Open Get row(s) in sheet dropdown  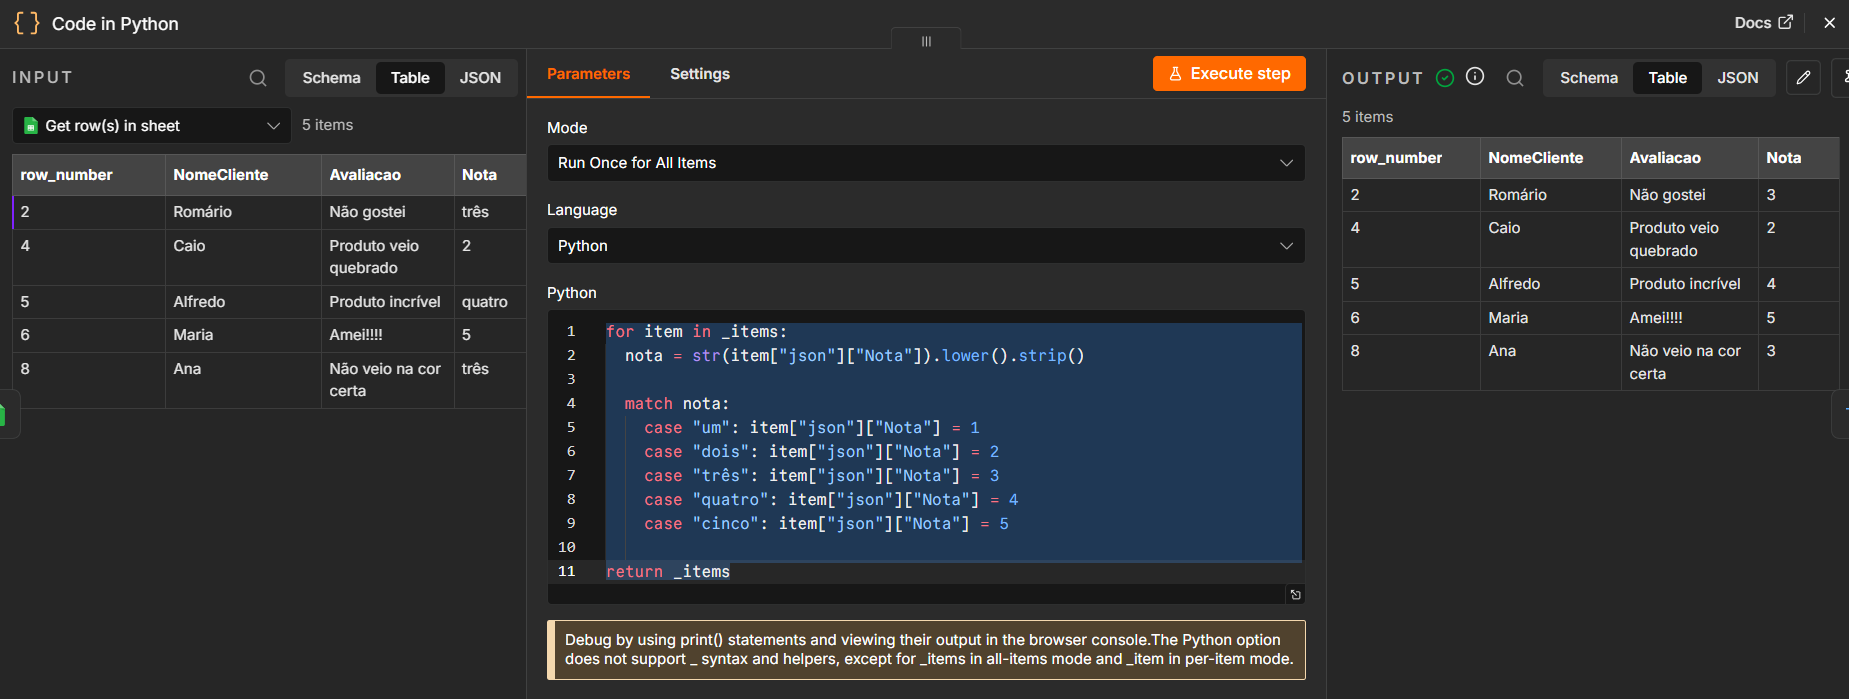[152, 126]
